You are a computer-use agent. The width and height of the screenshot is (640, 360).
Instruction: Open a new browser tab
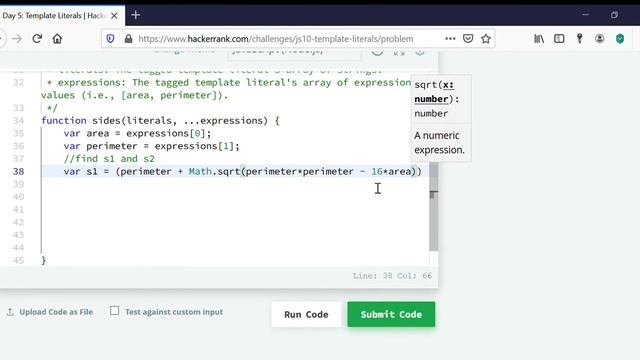click(x=136, y=16)
